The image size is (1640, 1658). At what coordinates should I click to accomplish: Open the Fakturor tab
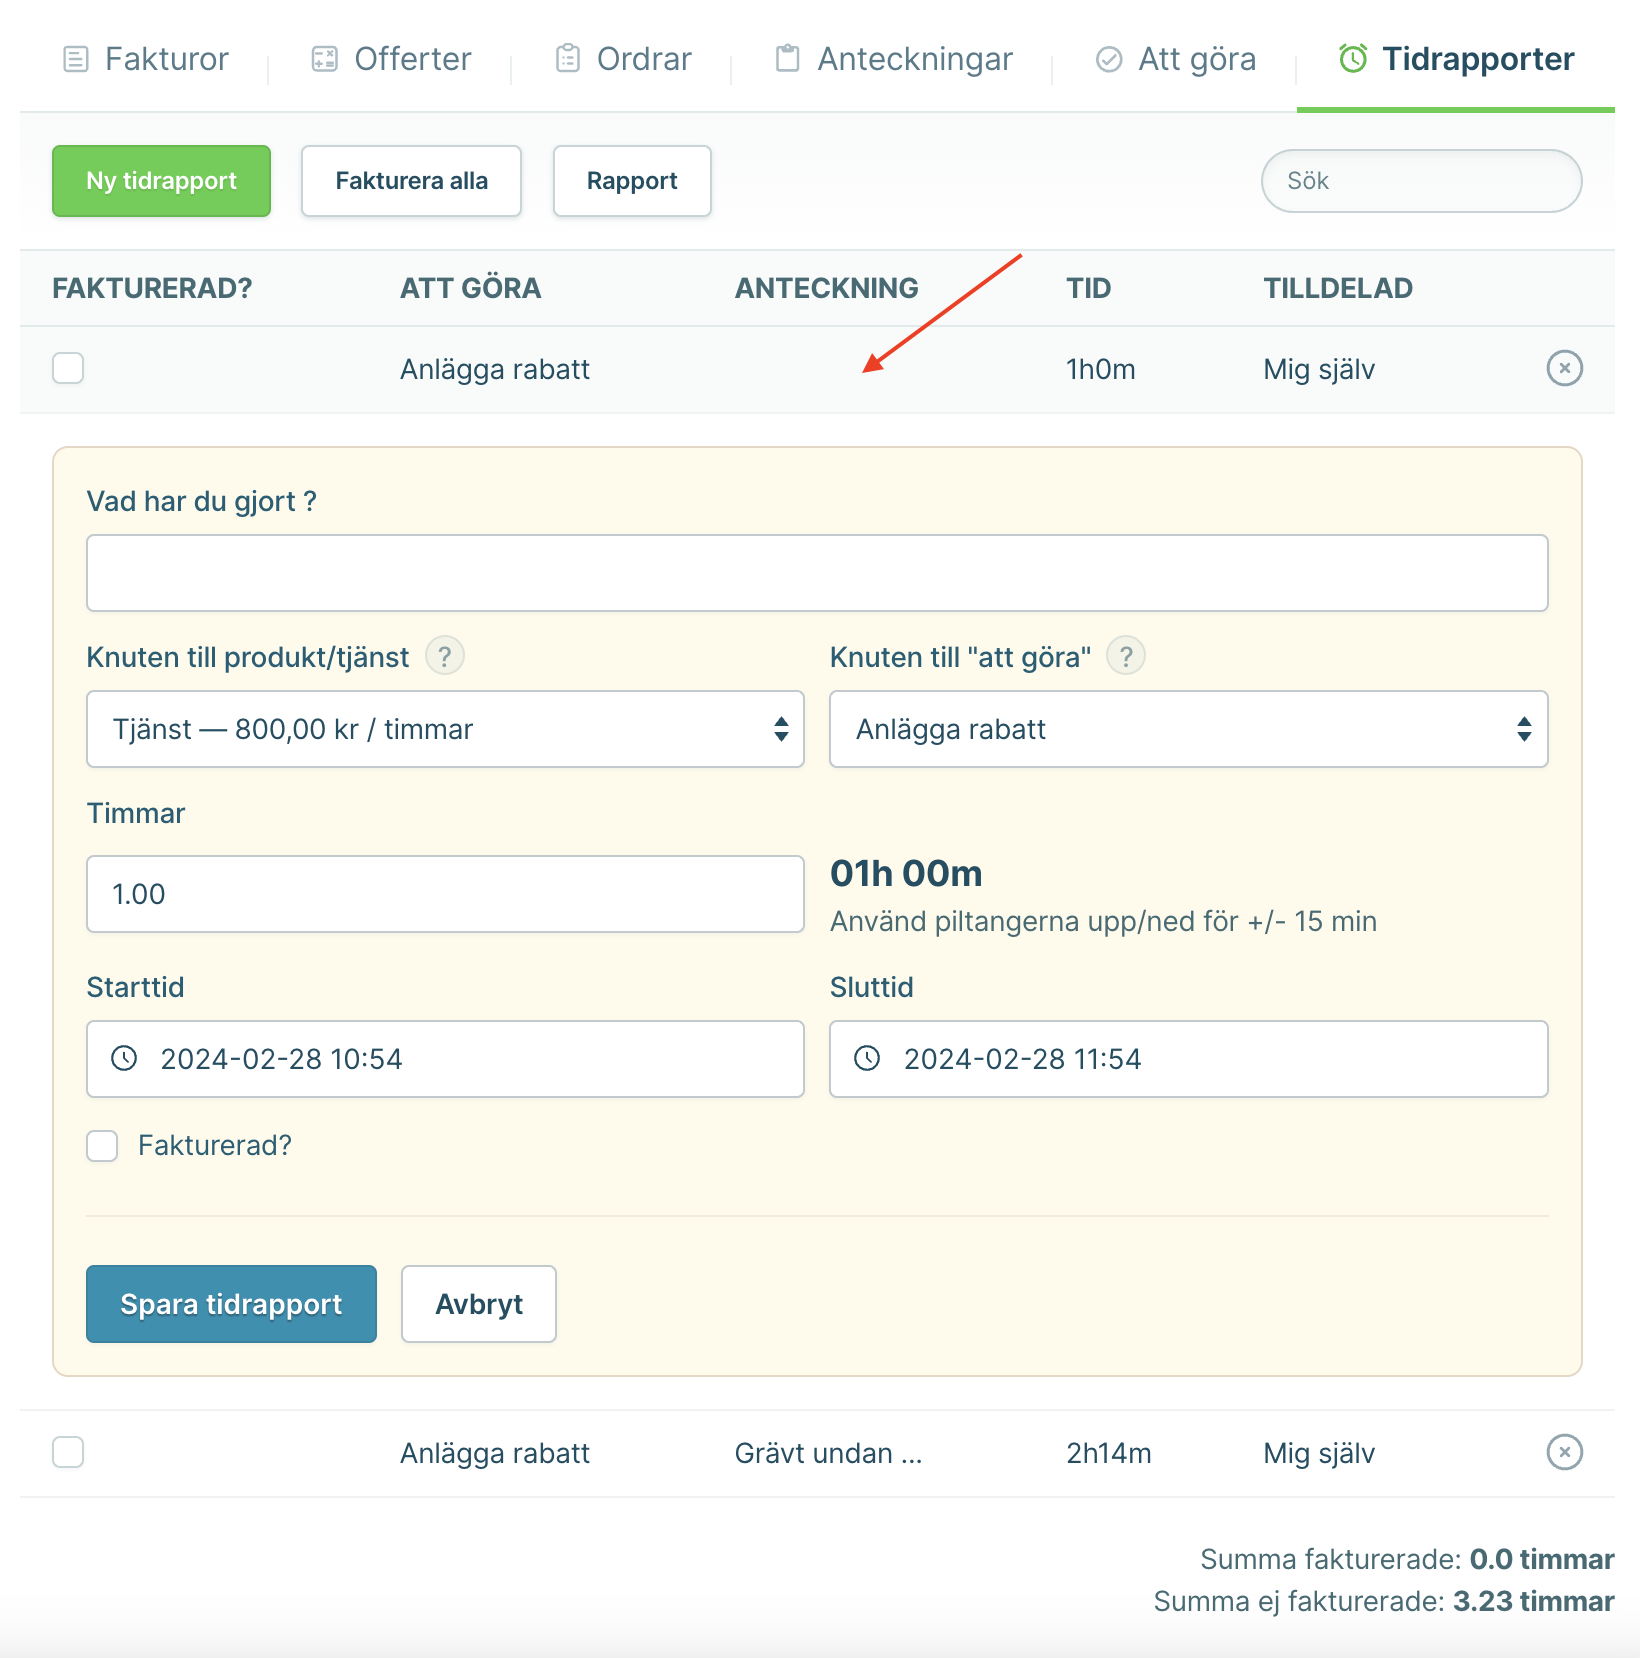coord(146,59)
